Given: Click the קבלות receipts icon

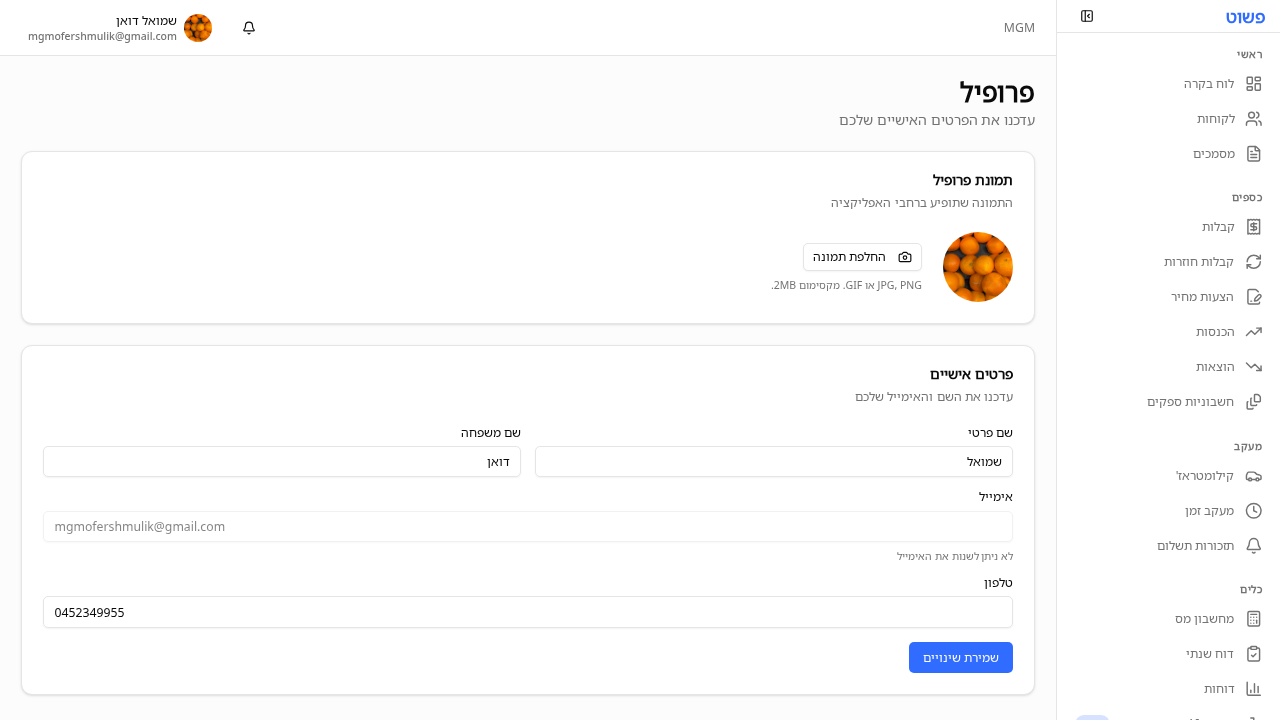Looking at the screenshot, I should pyautogui.click(x=1254, y=226).
